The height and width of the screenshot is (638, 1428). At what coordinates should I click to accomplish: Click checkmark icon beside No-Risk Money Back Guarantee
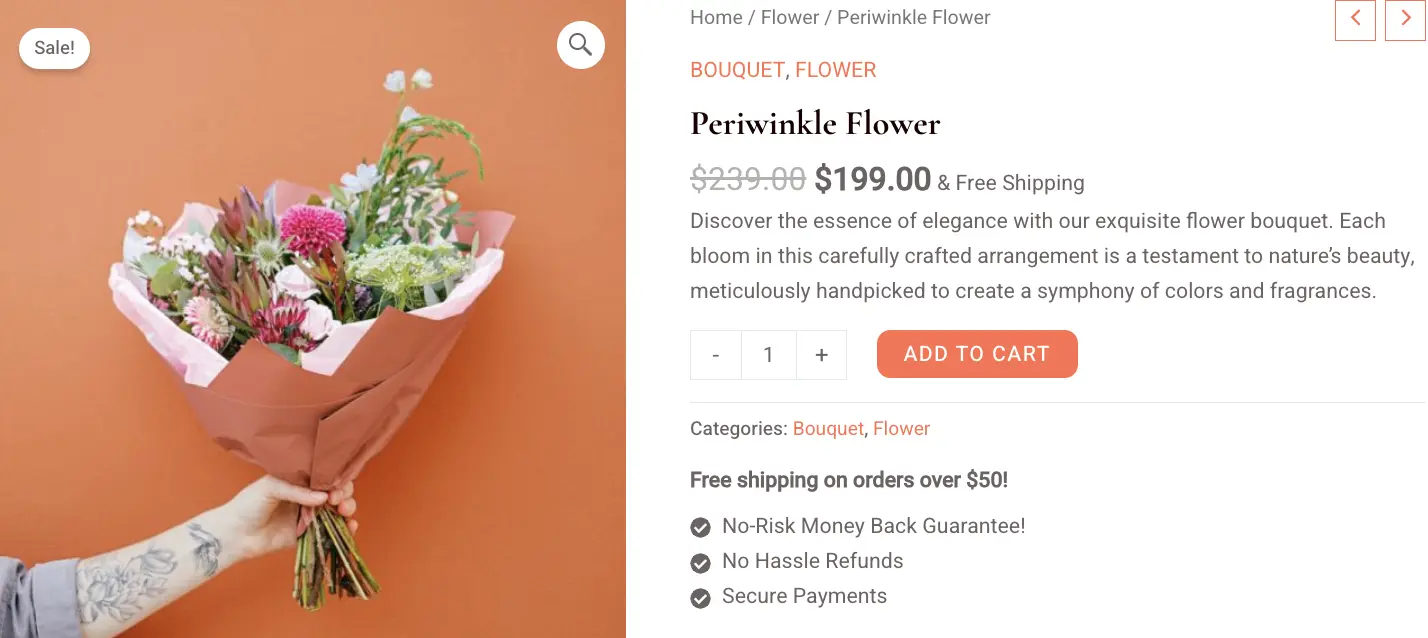(701, 527)
